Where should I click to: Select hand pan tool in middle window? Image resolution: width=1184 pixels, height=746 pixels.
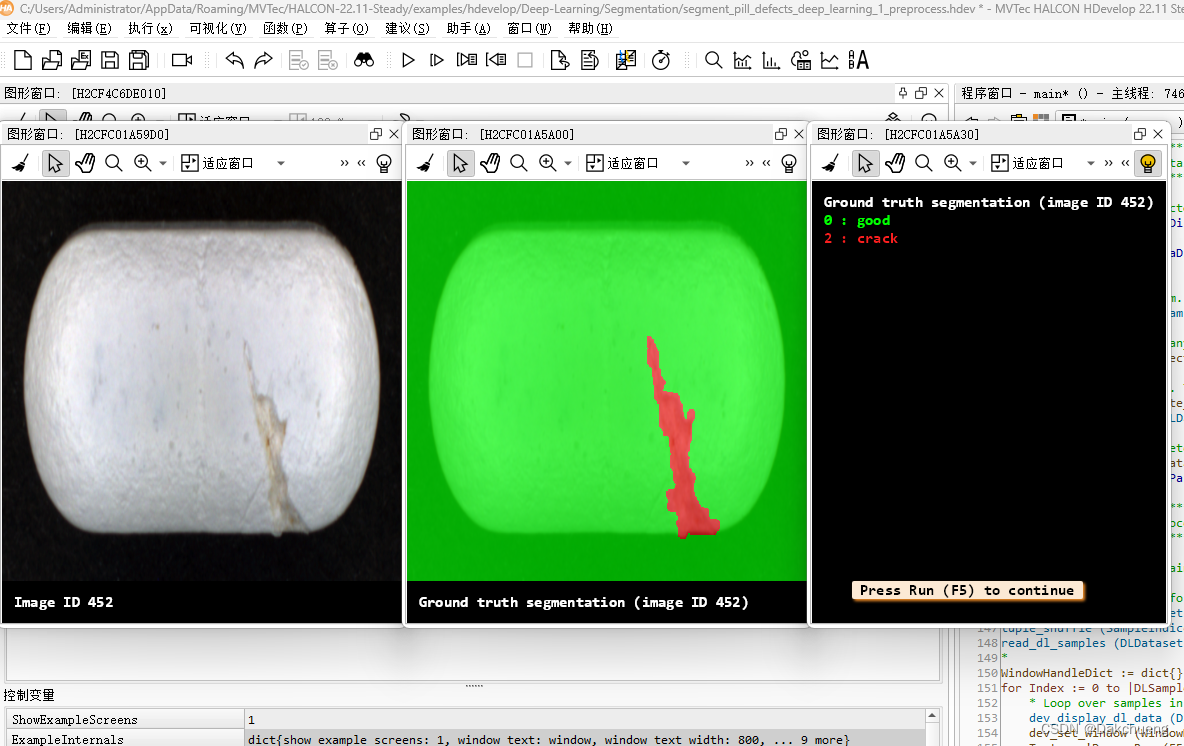[x=490, y=163]
